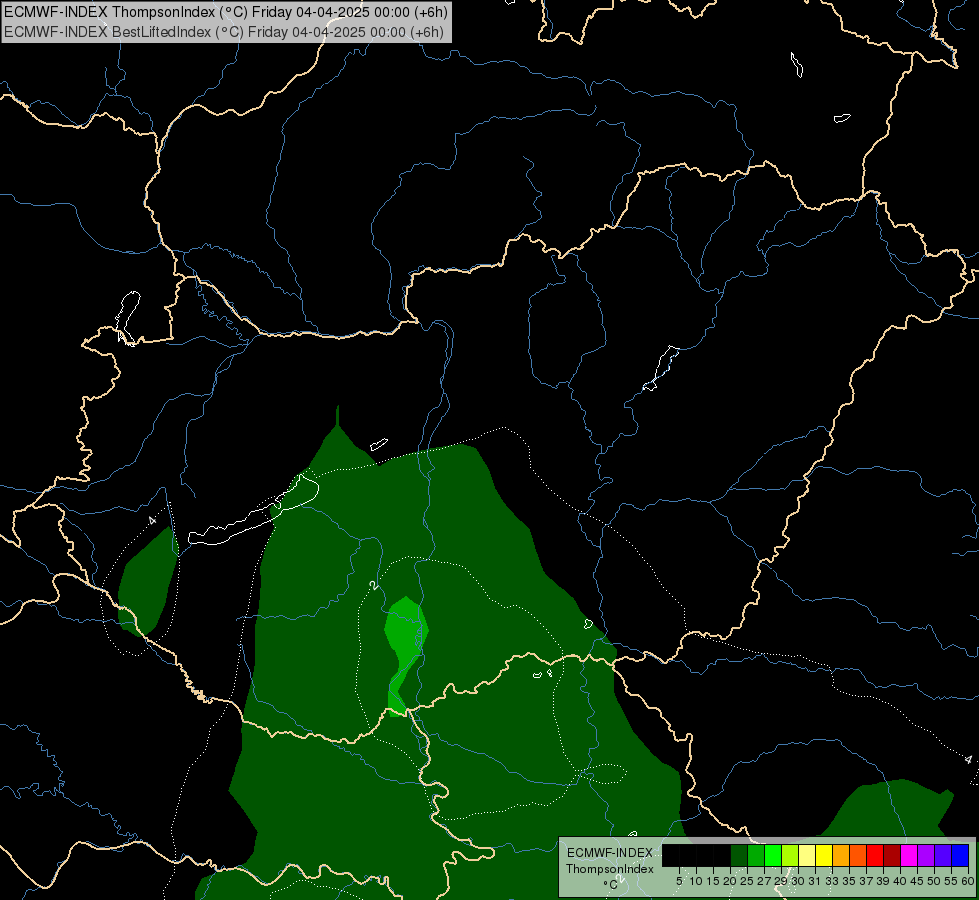
Task: Pick the pale yellow 30-31 legend swatch
Action: 807,855
